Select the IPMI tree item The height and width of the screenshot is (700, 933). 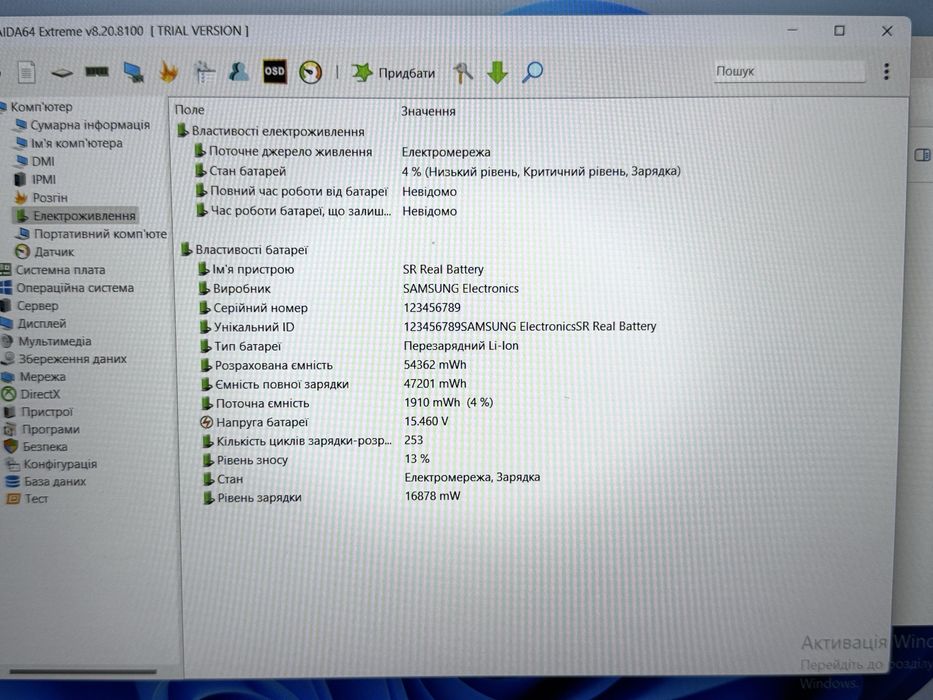point(35,179)
